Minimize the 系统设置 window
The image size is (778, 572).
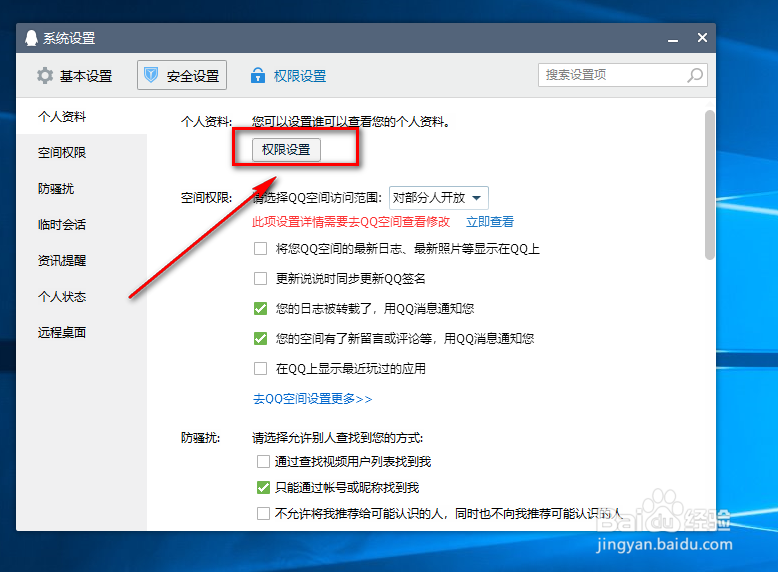coord(672,38)
